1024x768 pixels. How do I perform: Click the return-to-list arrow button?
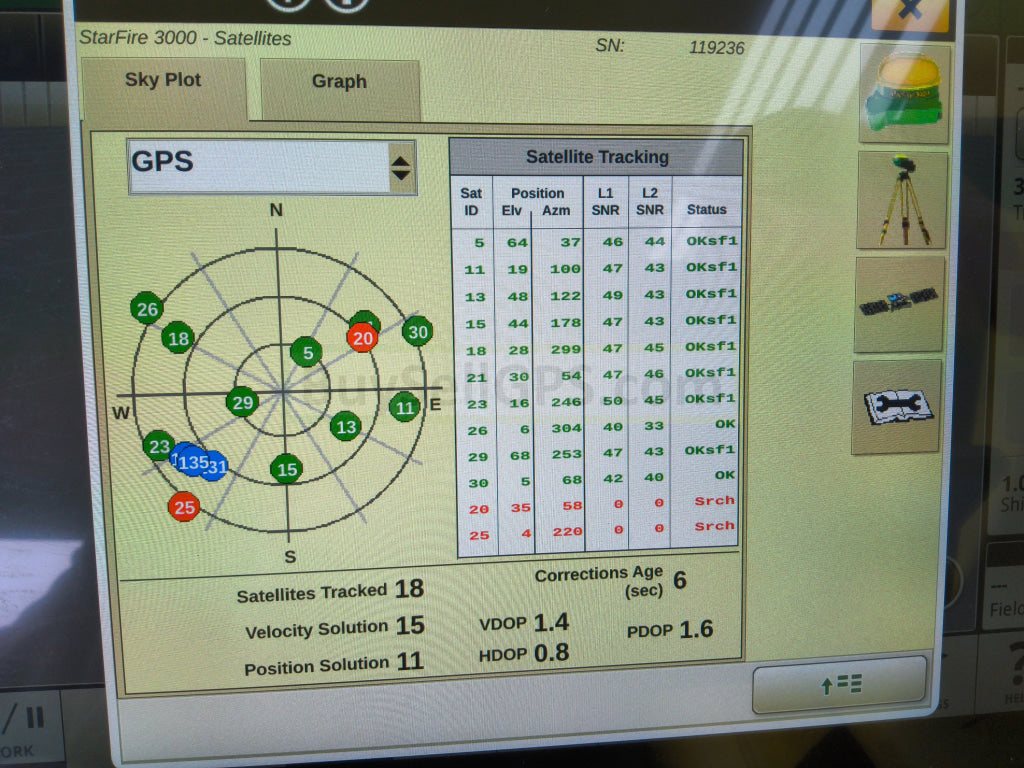pos(840,684)
